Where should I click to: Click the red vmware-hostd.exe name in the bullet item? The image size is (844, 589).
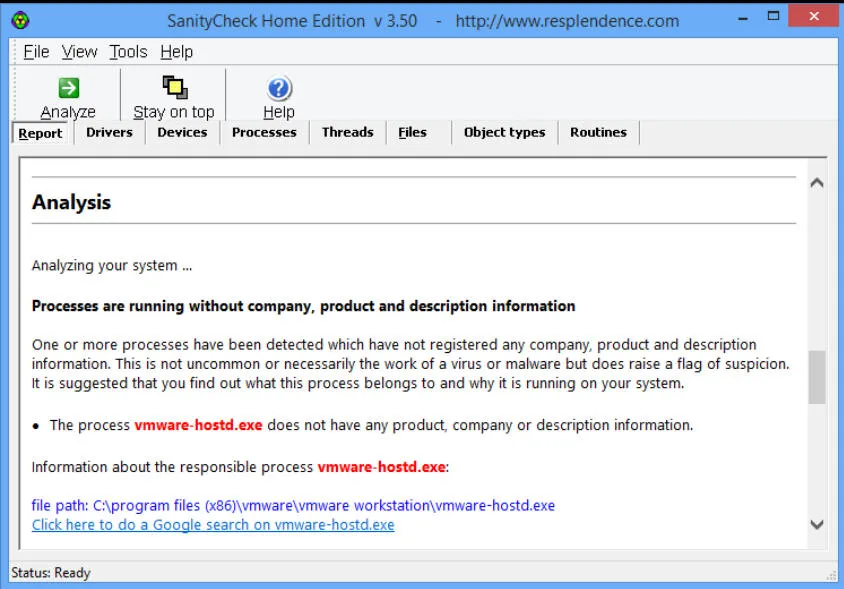[x=199, y=425]
